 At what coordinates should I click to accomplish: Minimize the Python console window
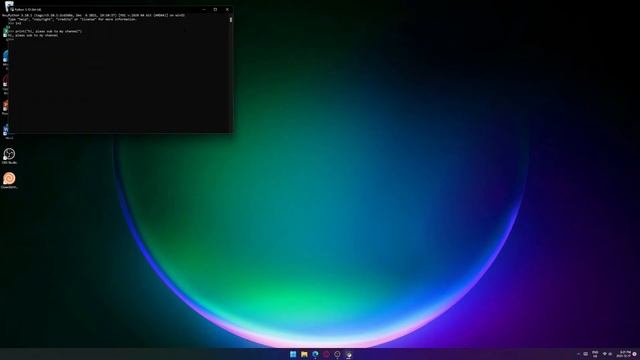pos(204,9)
